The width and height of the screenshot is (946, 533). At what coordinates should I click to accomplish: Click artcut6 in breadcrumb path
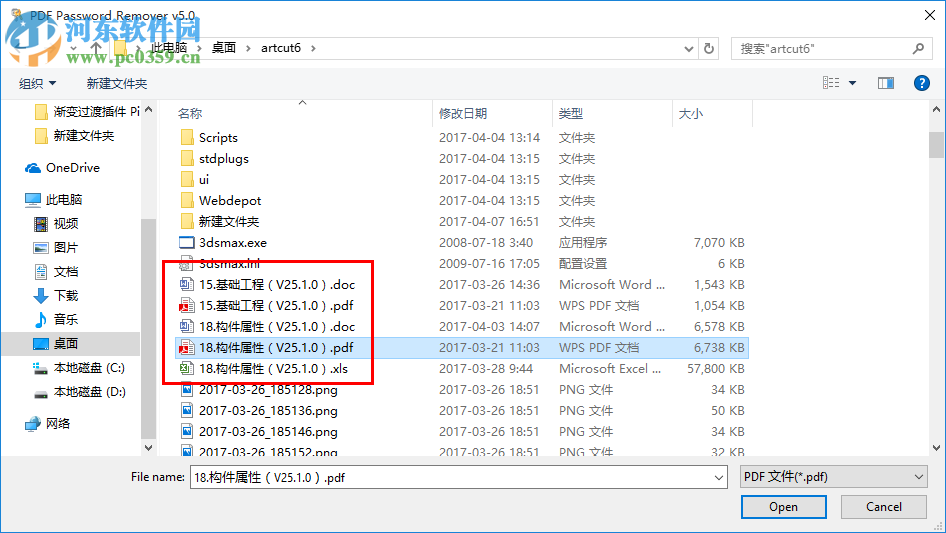point(281,48)
